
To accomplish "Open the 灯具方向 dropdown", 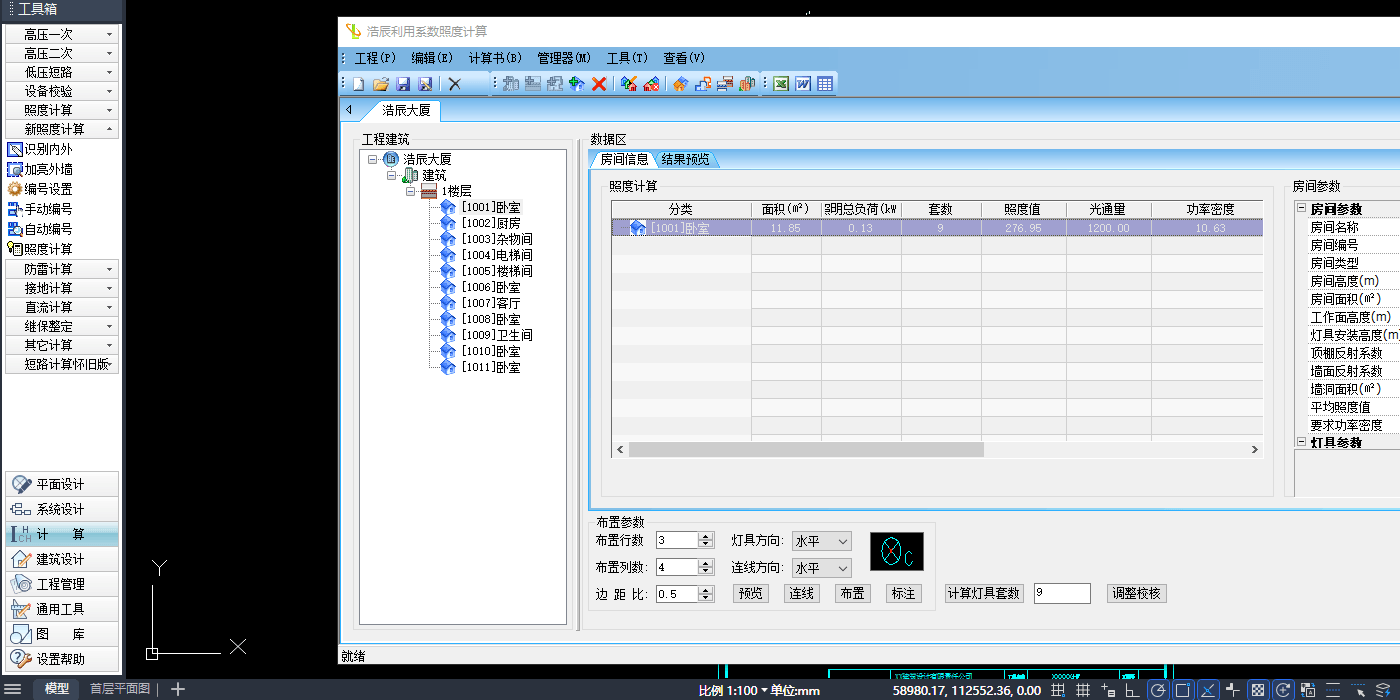I will tap(821, 541).
